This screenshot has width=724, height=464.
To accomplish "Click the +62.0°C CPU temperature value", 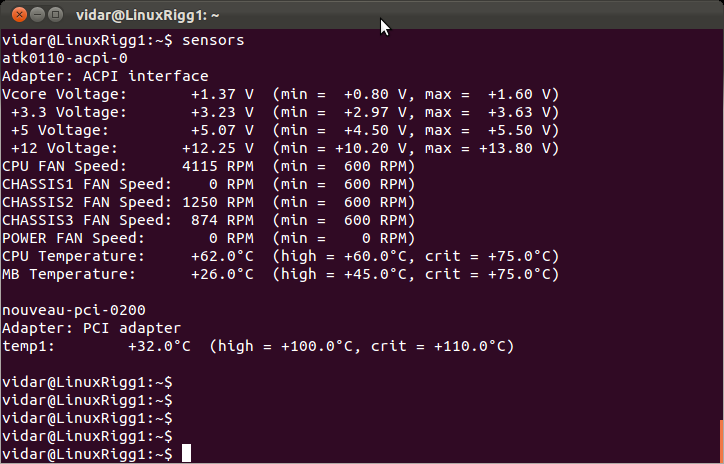I will 223,256.
